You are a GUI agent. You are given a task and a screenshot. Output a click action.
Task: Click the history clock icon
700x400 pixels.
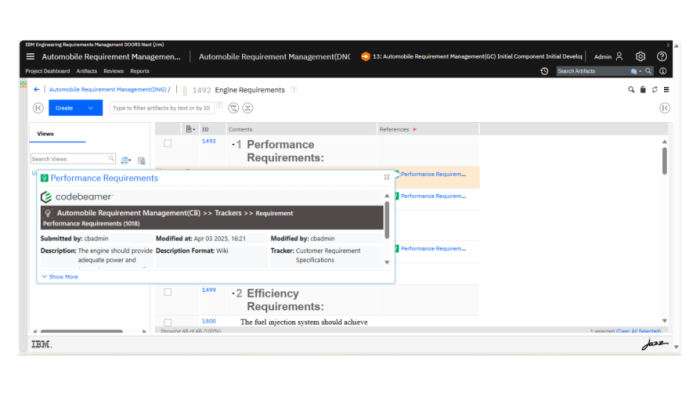click(544, 71)
